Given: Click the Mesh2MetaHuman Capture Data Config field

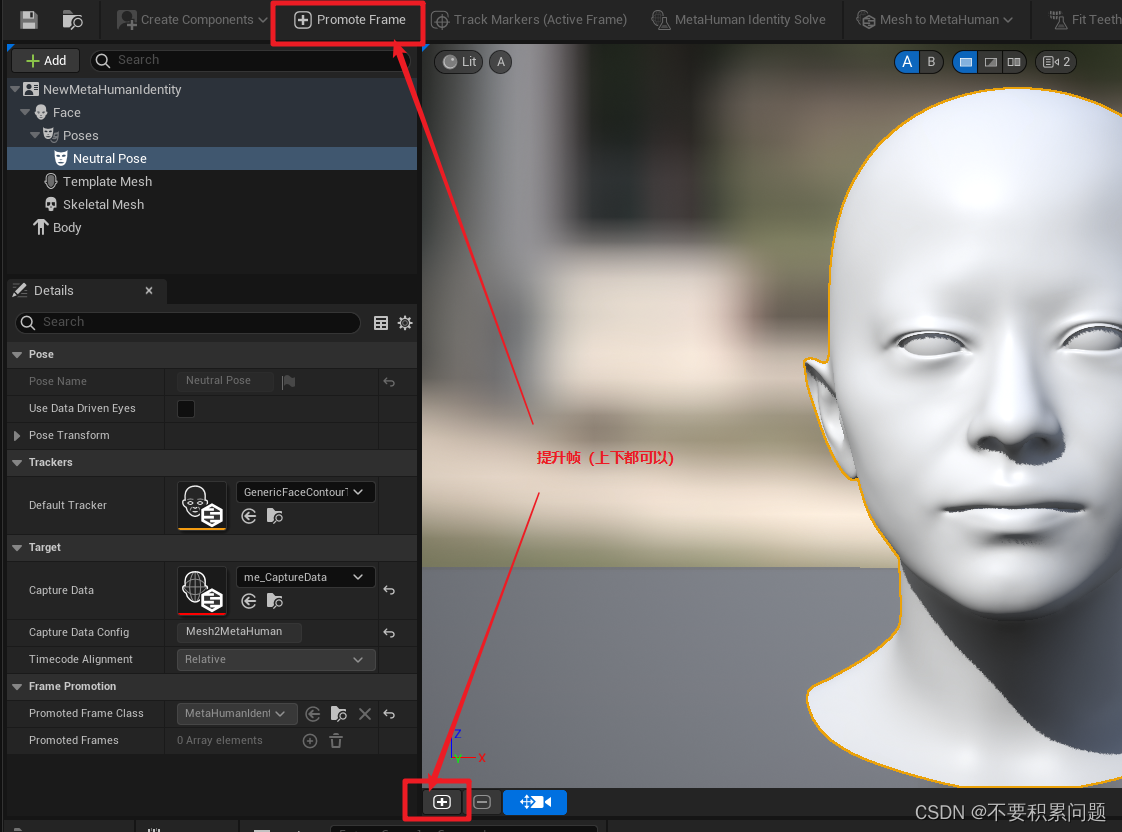Looking at the screenshot, I should pos(239,632).
